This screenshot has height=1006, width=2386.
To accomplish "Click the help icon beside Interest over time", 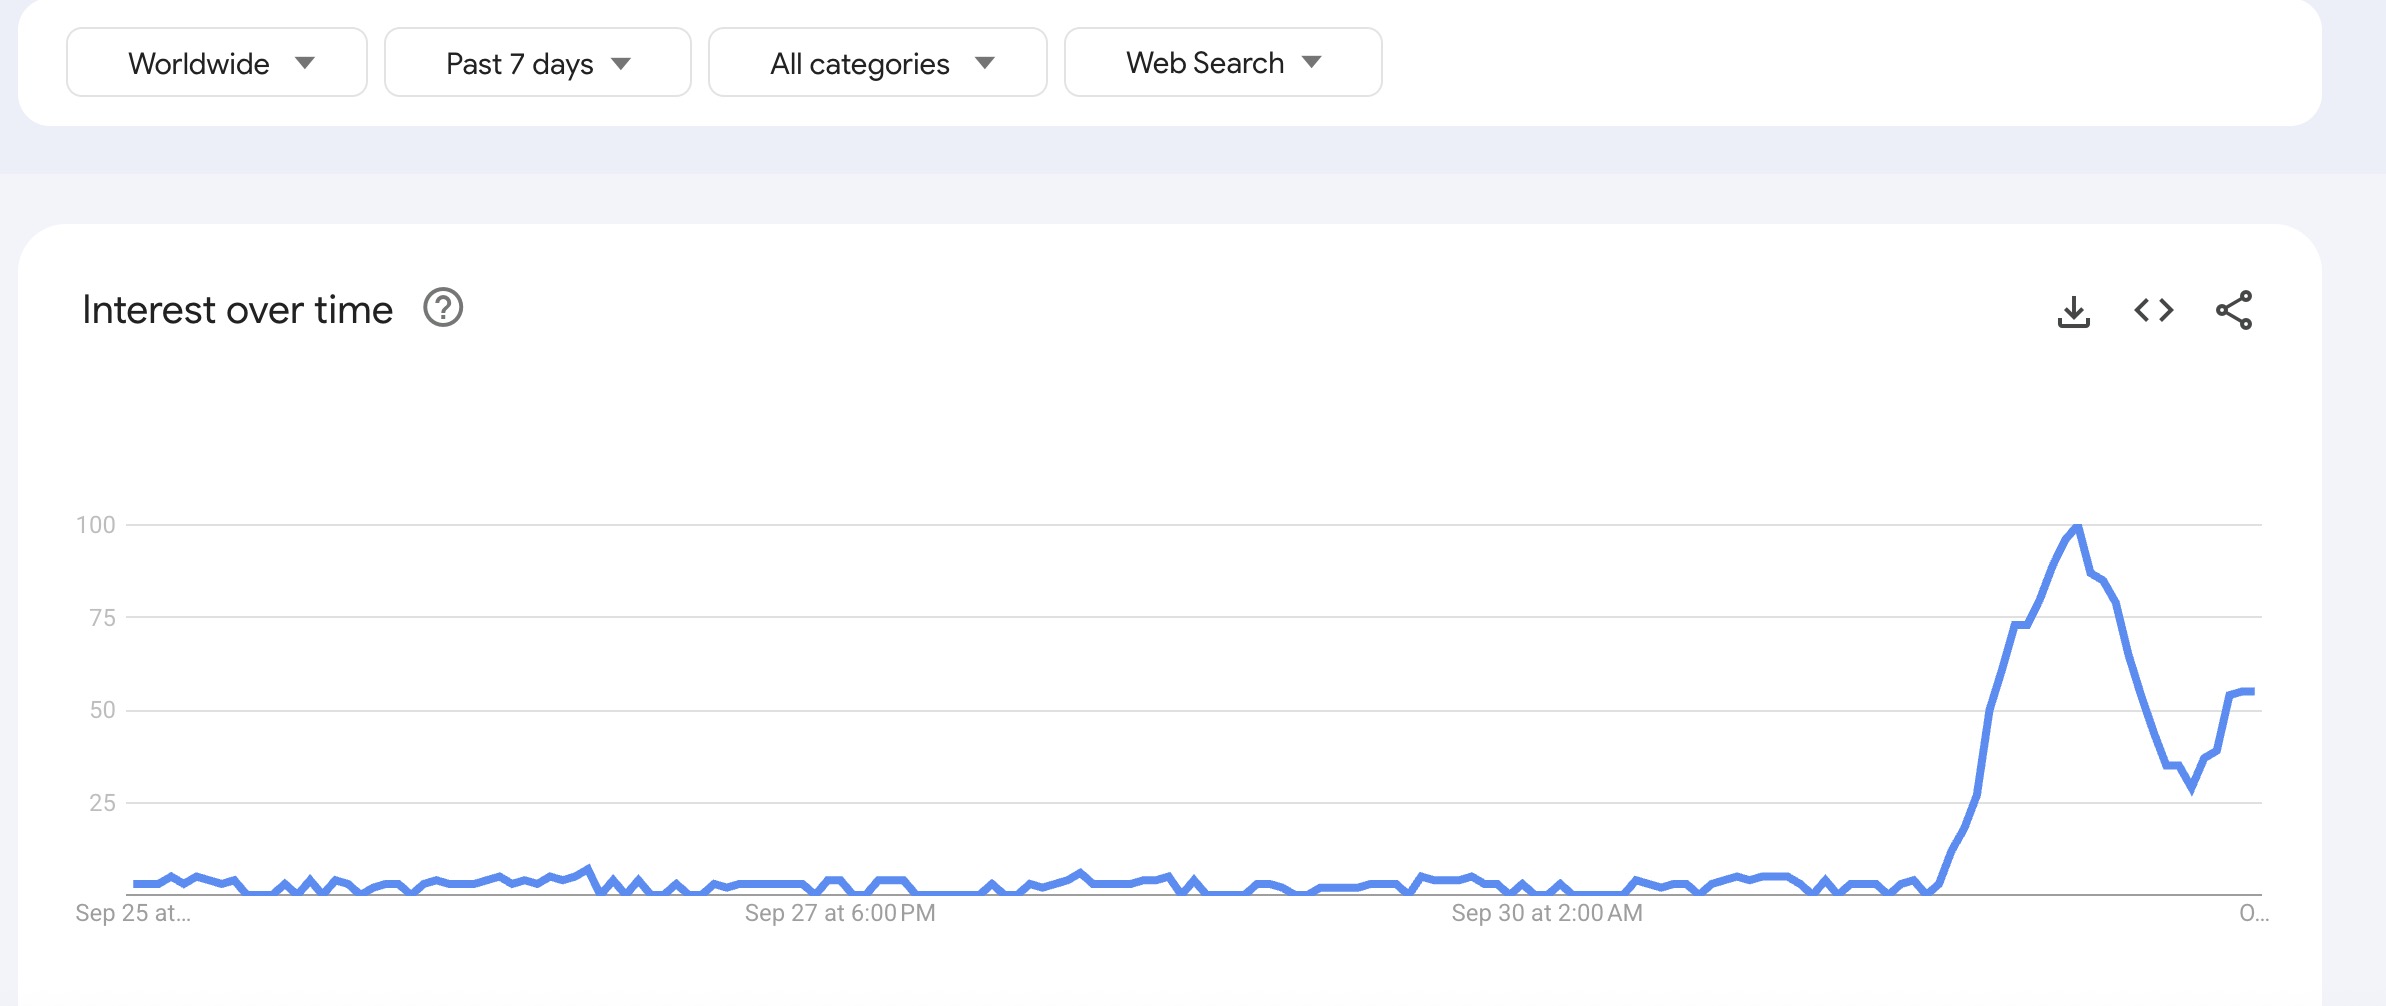I will 443,308.
